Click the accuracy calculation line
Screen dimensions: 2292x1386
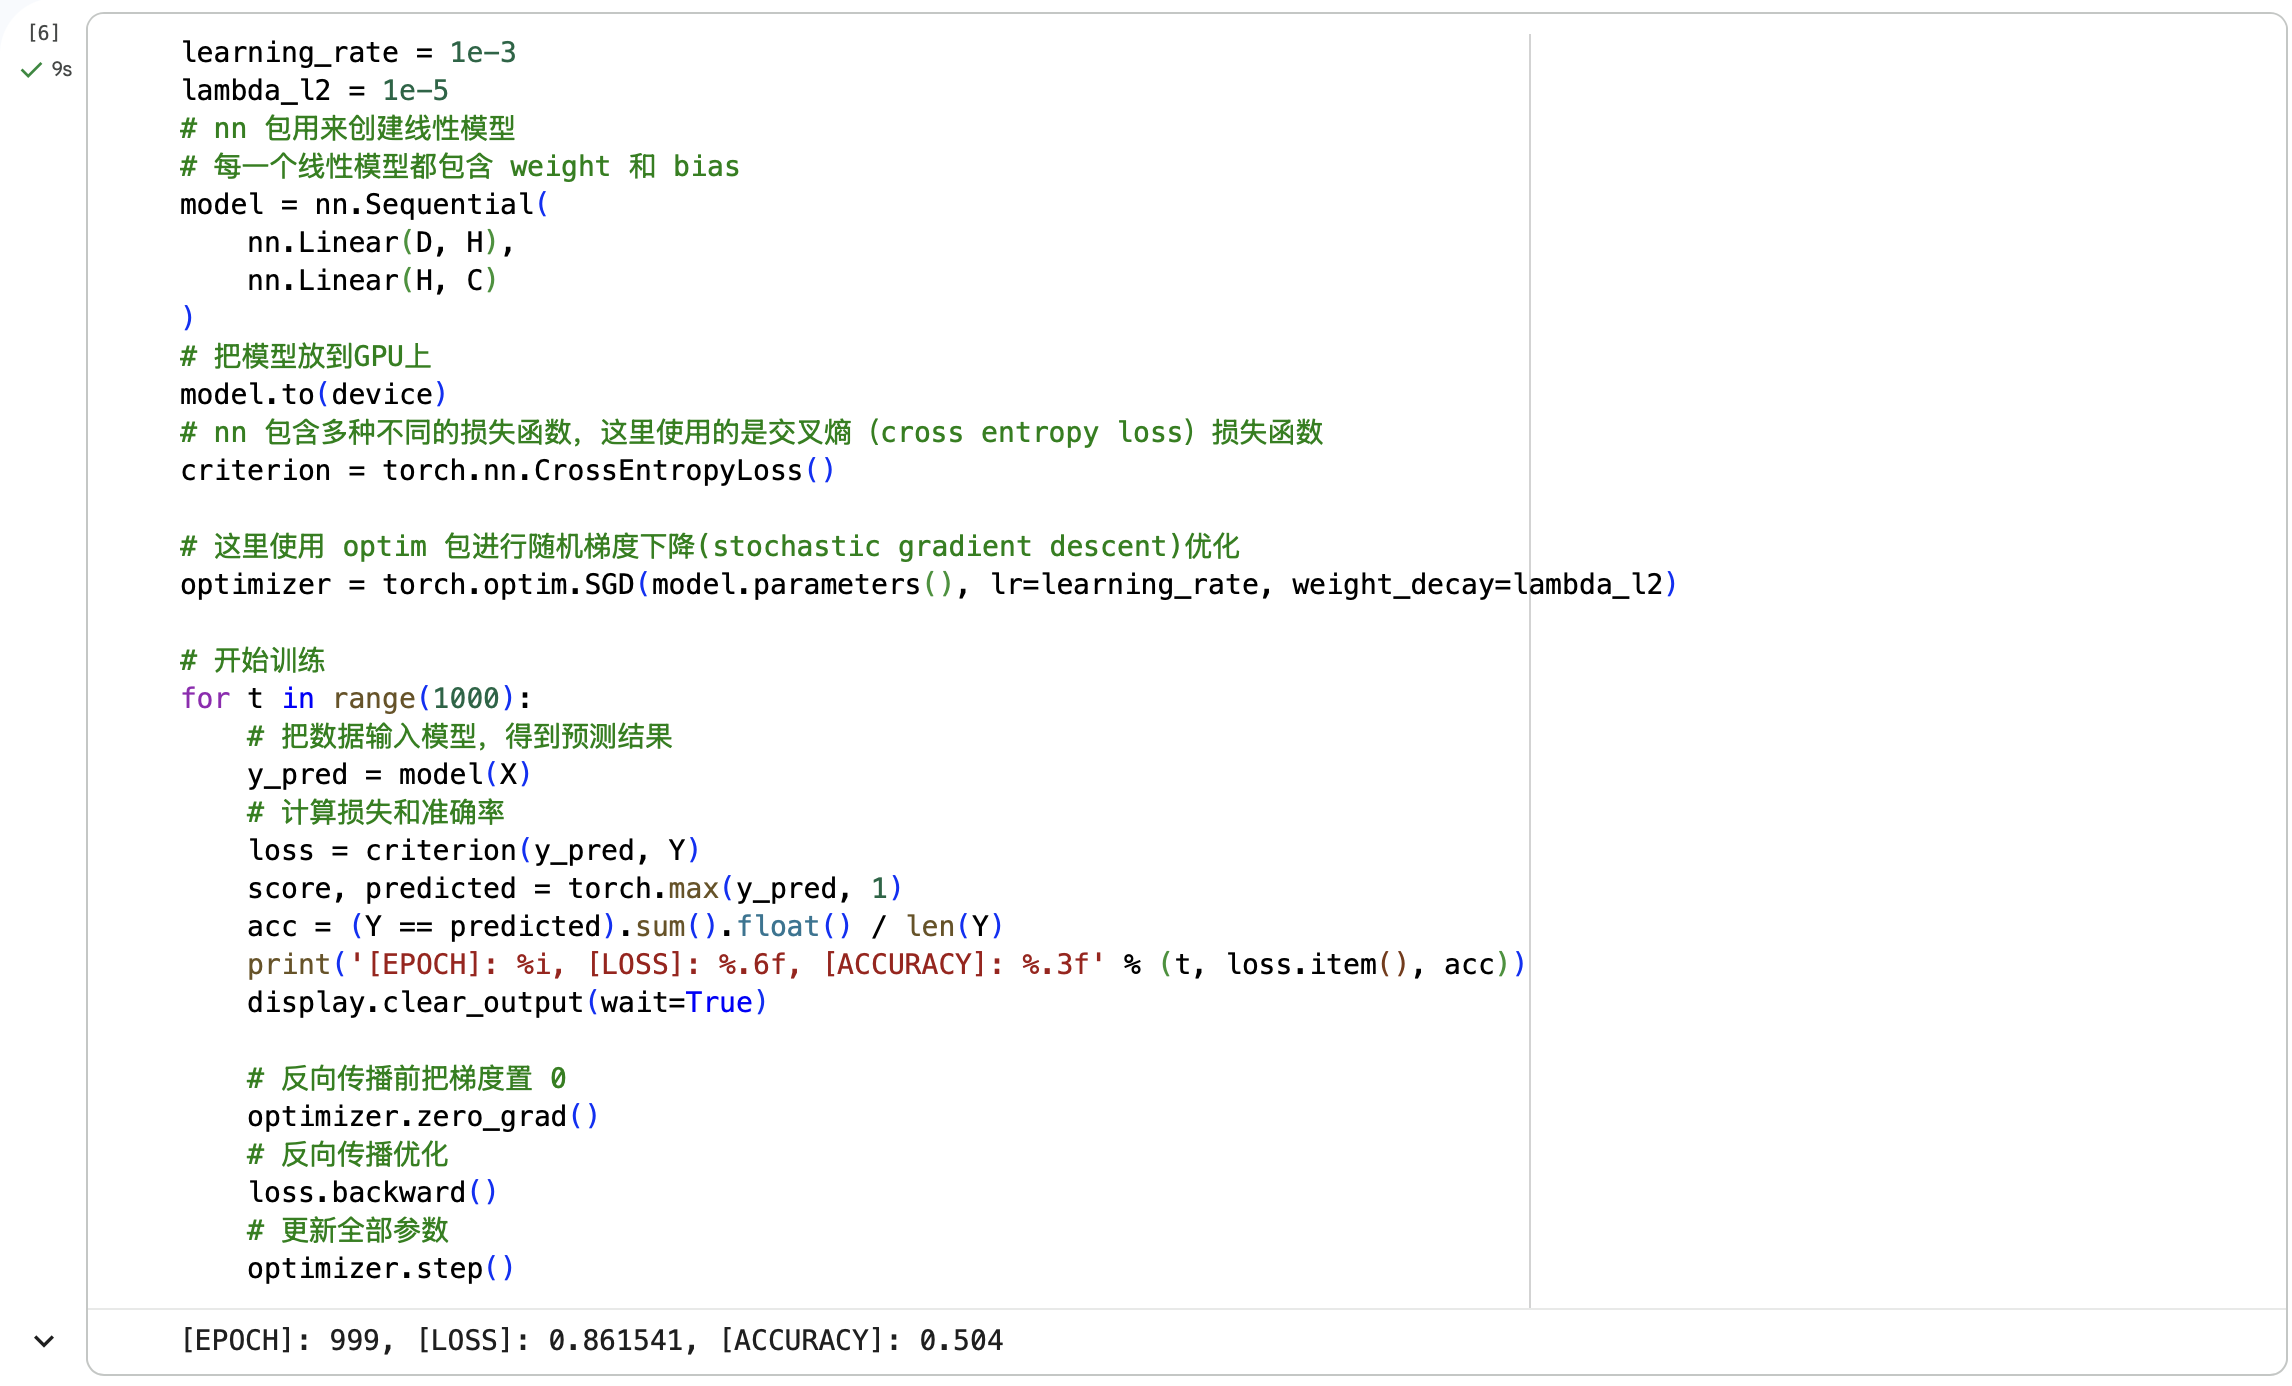(623, 926)
